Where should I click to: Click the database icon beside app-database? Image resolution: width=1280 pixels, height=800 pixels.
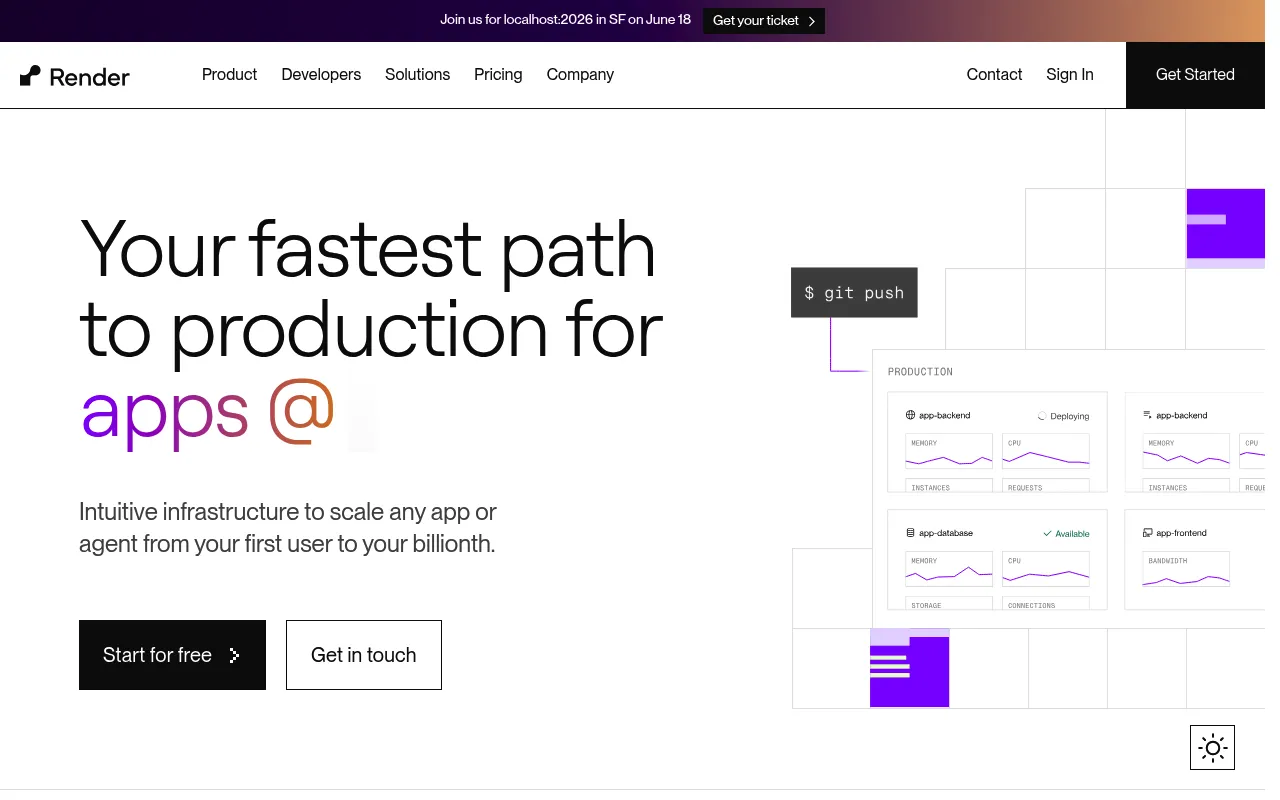(x=911, y=533)
